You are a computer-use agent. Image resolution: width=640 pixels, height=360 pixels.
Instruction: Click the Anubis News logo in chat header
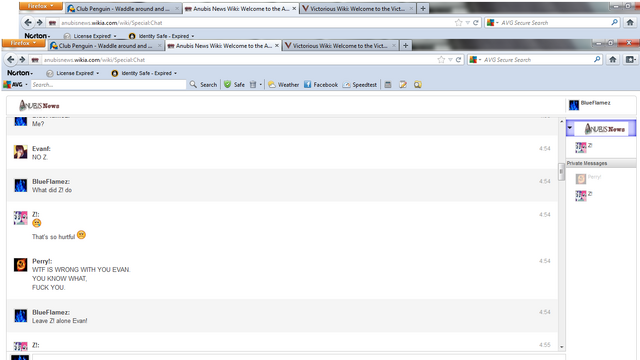pyautogui.click(x=39, y=106)
